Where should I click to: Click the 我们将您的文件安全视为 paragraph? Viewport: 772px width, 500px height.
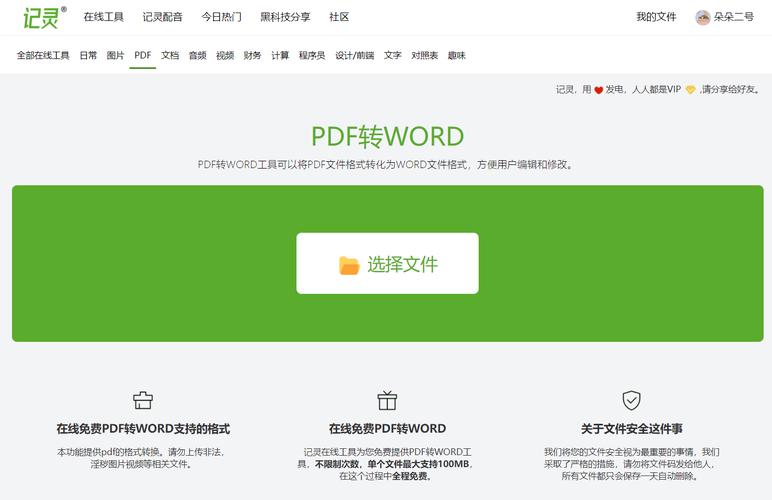click(631, 464)
